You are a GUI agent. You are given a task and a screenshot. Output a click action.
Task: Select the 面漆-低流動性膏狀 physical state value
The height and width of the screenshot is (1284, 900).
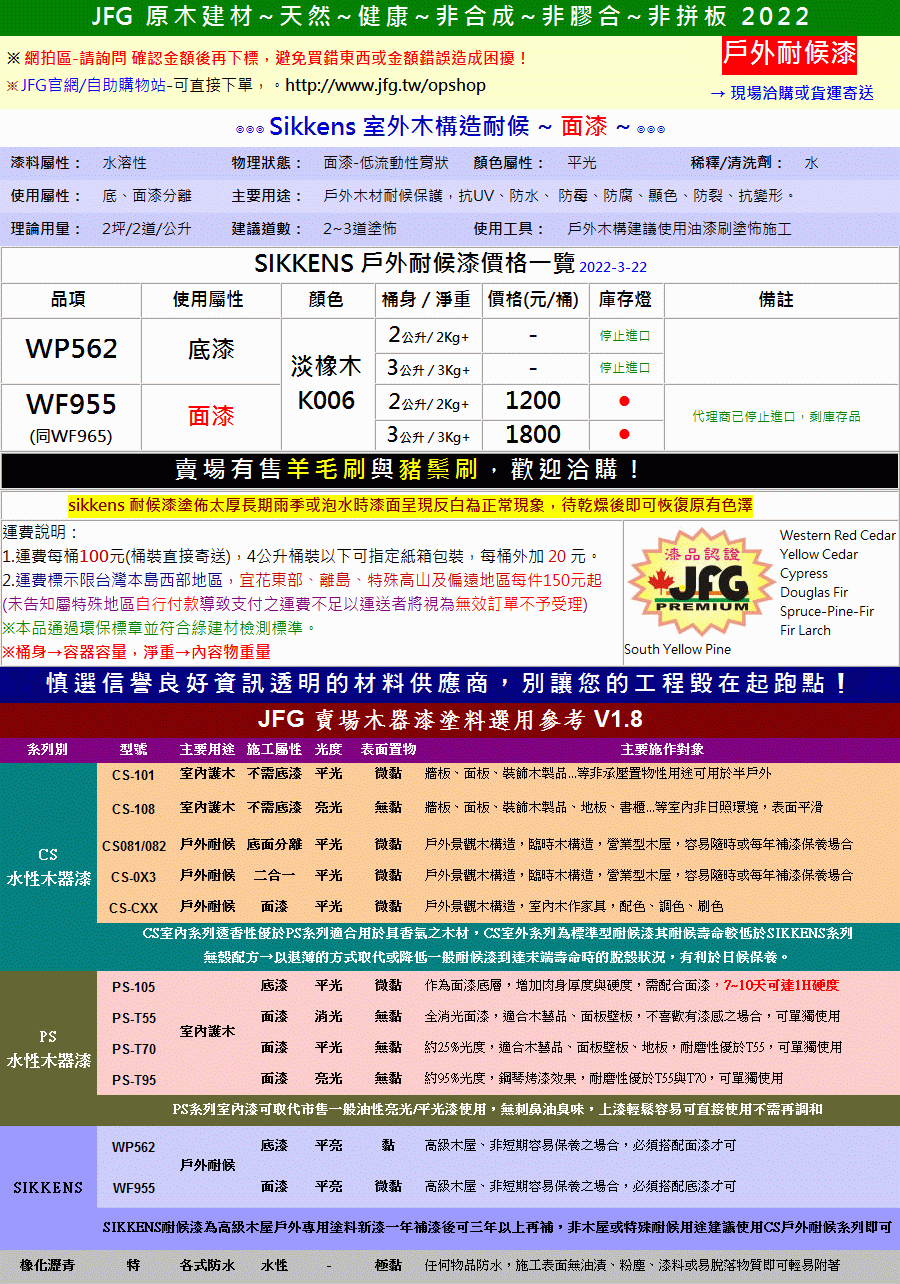pyautogui.click(x=386, y=163)
